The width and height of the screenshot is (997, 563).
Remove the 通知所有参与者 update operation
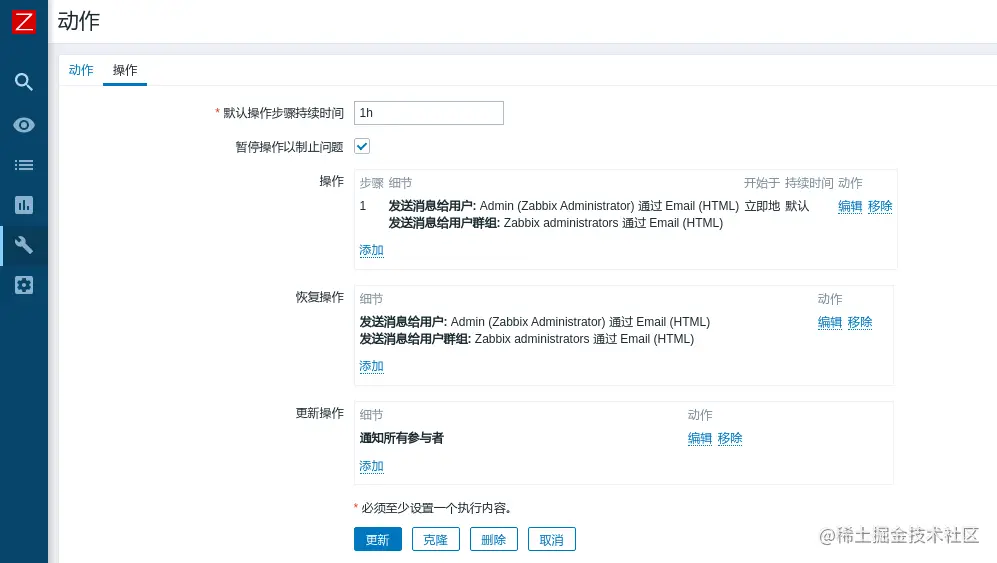click(730, 438)
